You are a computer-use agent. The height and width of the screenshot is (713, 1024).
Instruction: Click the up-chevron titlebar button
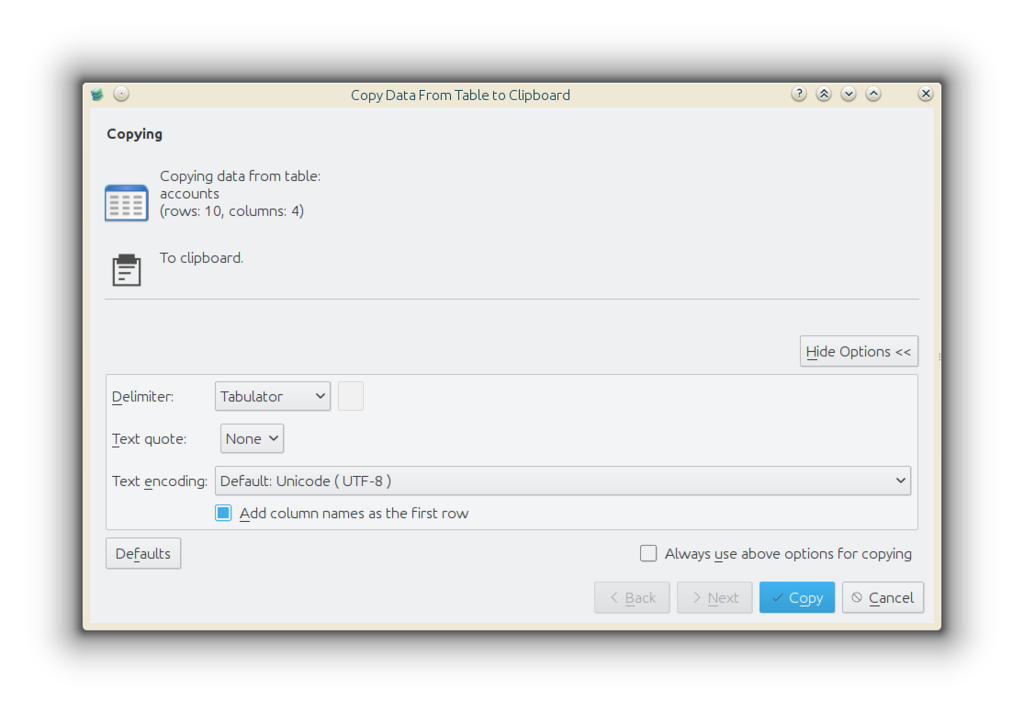tap(874, 94)
